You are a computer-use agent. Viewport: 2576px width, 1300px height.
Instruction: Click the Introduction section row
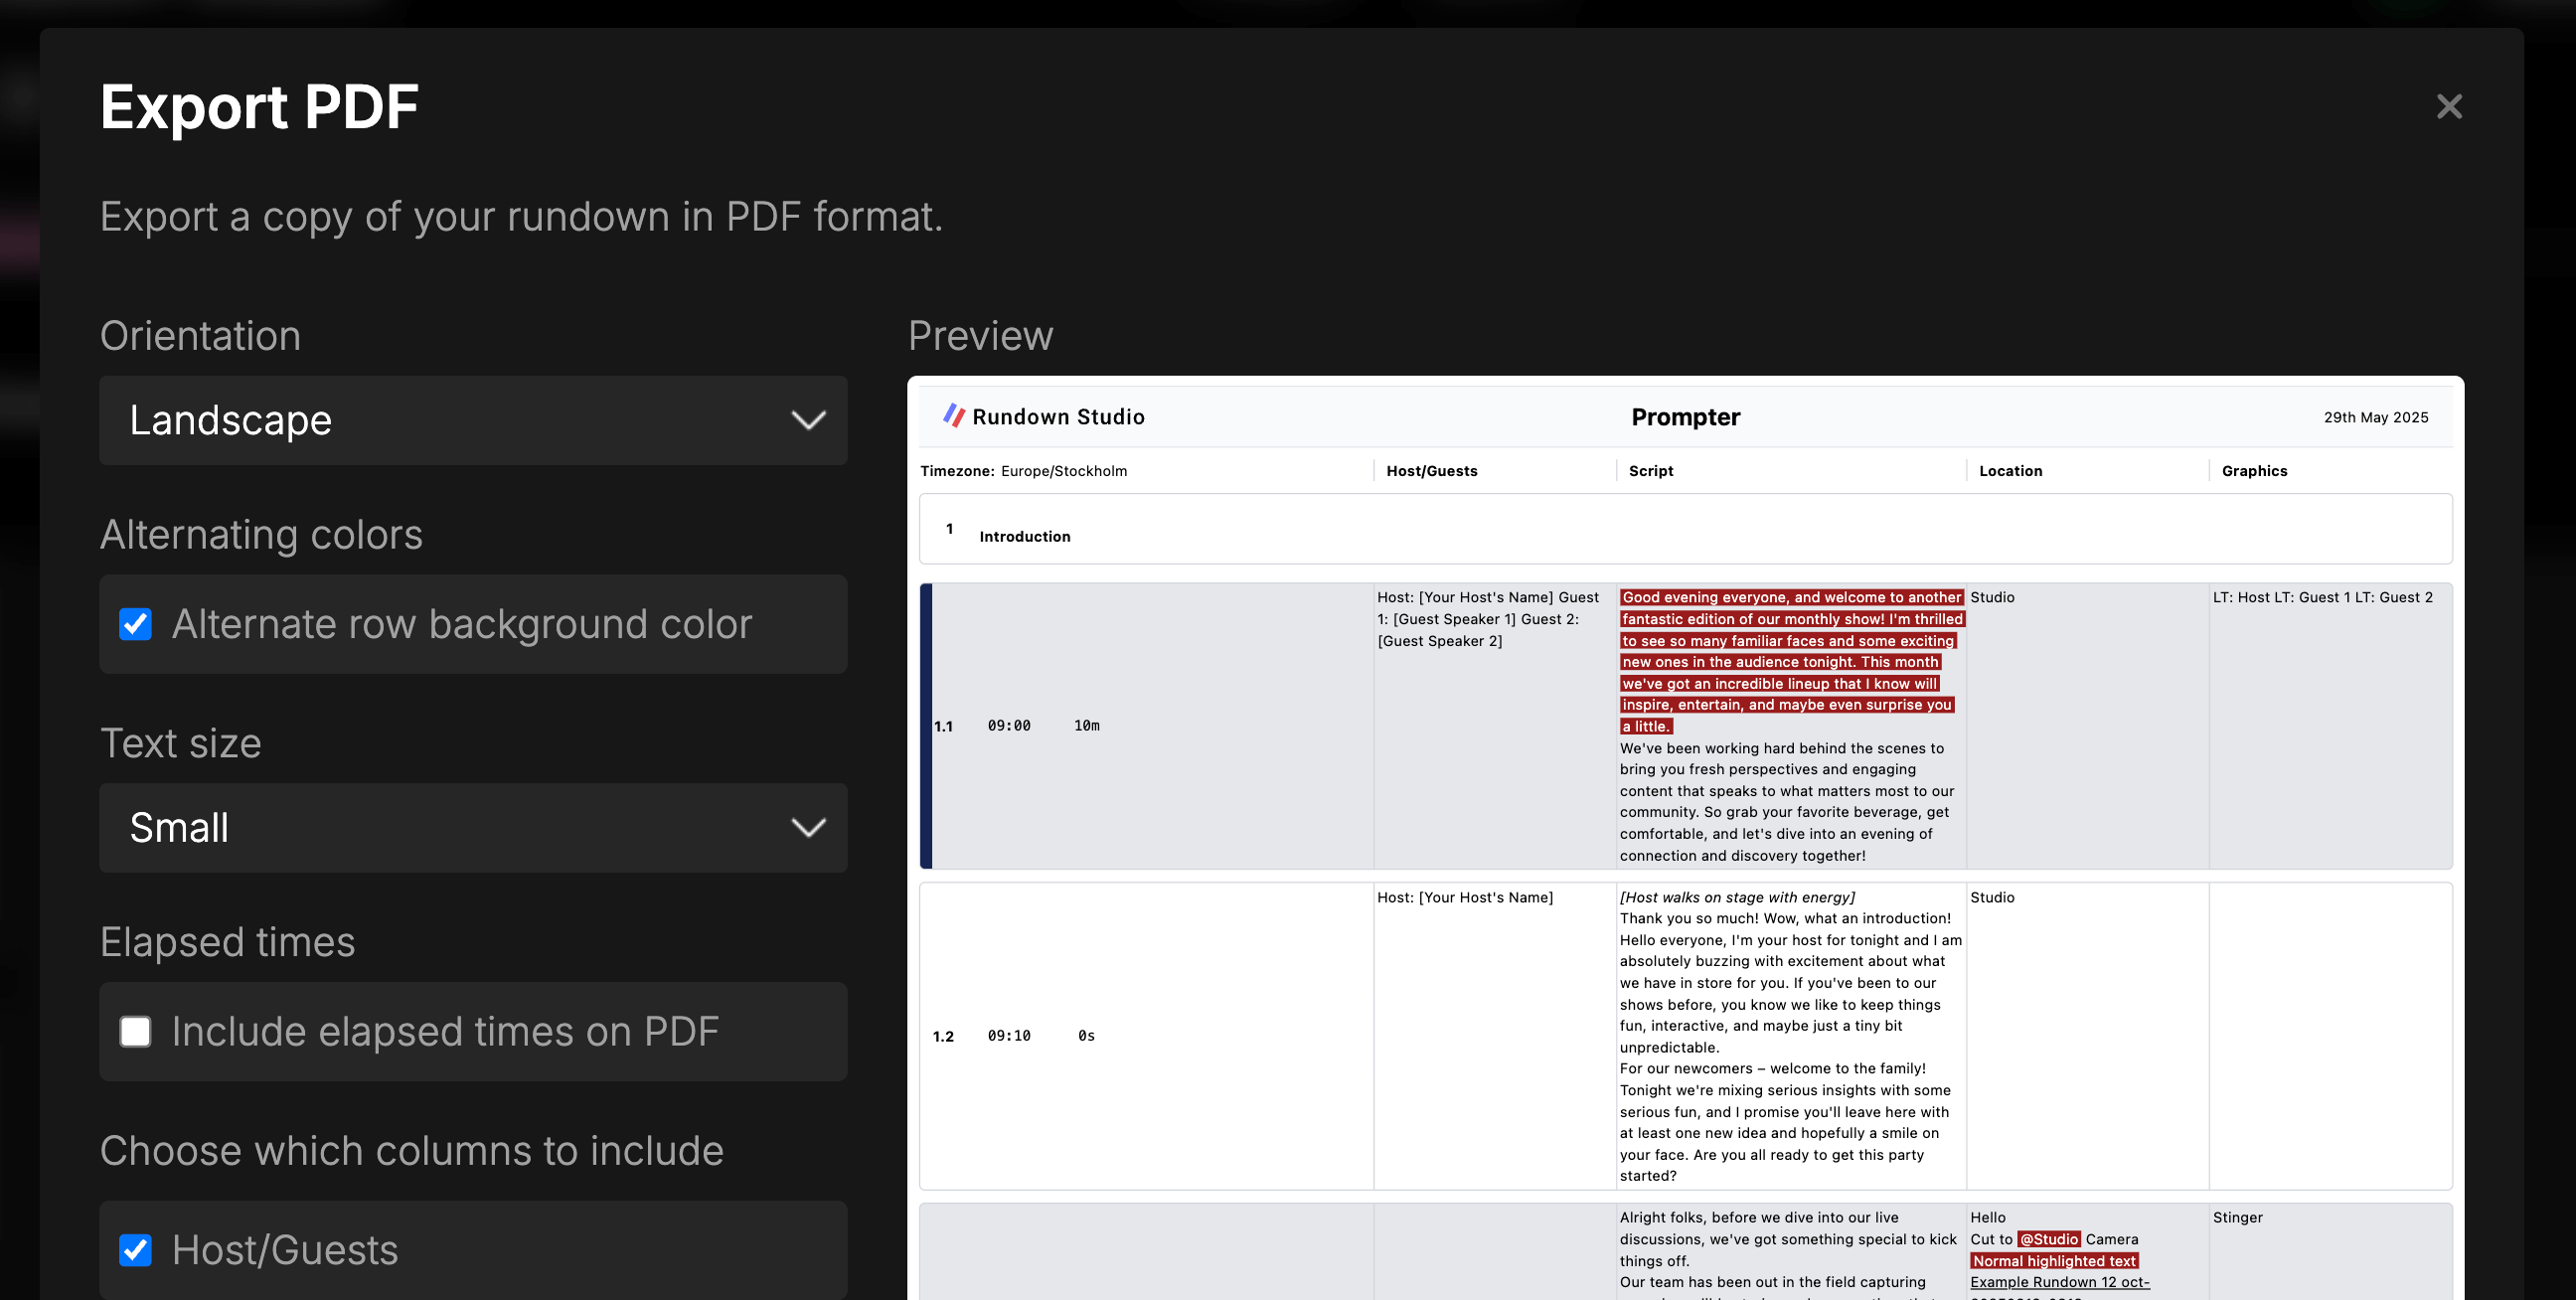(1685, 529)
